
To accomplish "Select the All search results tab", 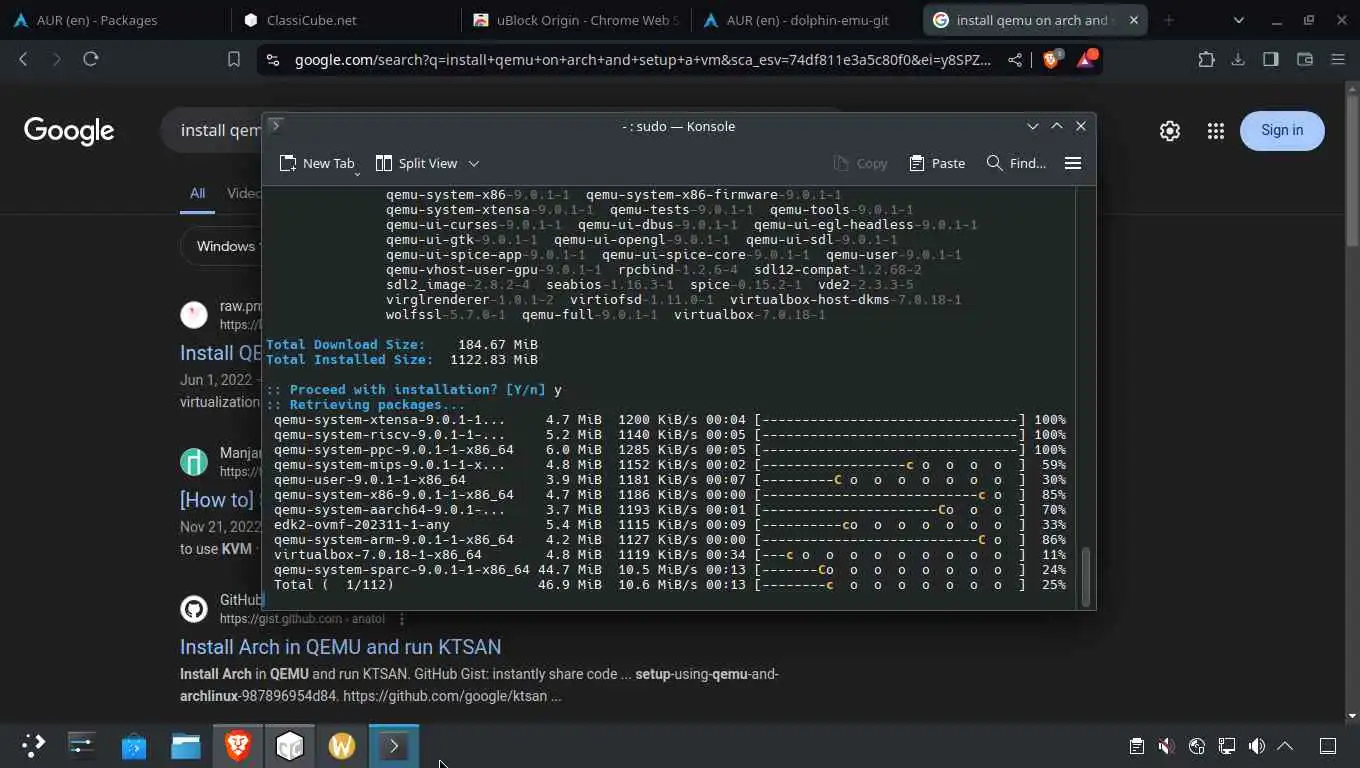I will tap(197, 194).
